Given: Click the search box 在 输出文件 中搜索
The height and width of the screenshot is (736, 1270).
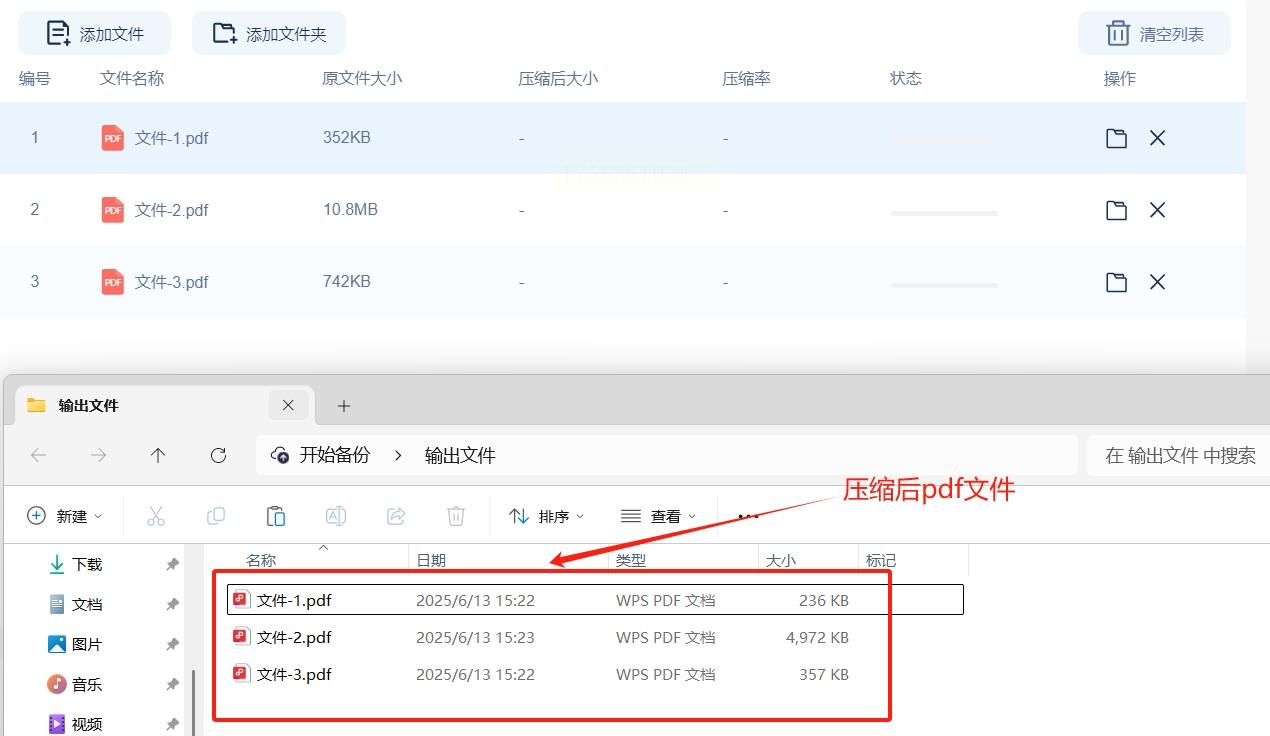Looking at the screenshot, I should point(1178,455).
